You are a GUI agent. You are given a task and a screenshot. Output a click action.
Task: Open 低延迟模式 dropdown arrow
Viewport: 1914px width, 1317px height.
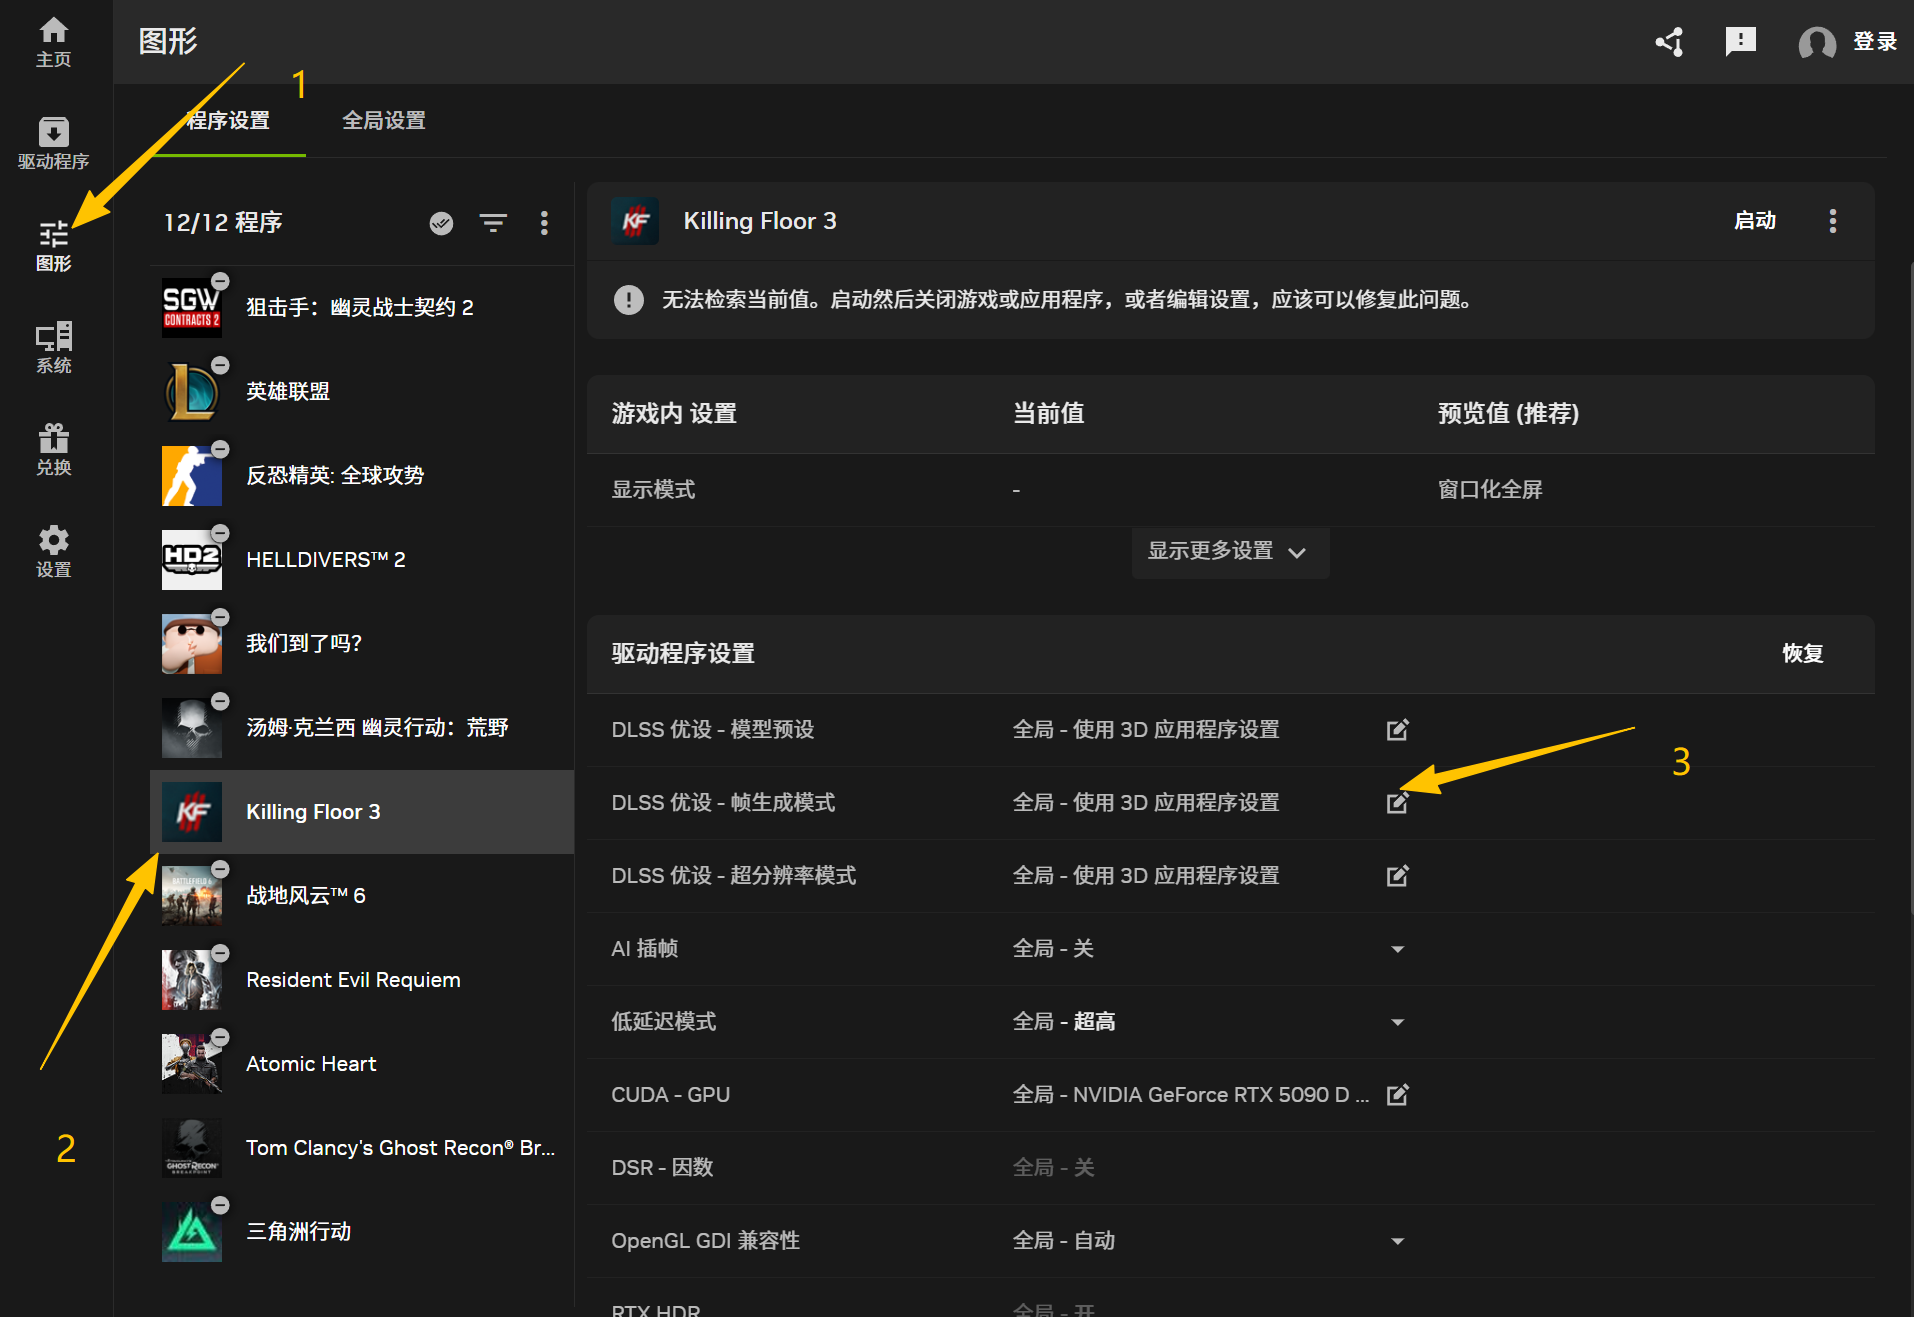pyautogui.click(x=1398, y=1022)
